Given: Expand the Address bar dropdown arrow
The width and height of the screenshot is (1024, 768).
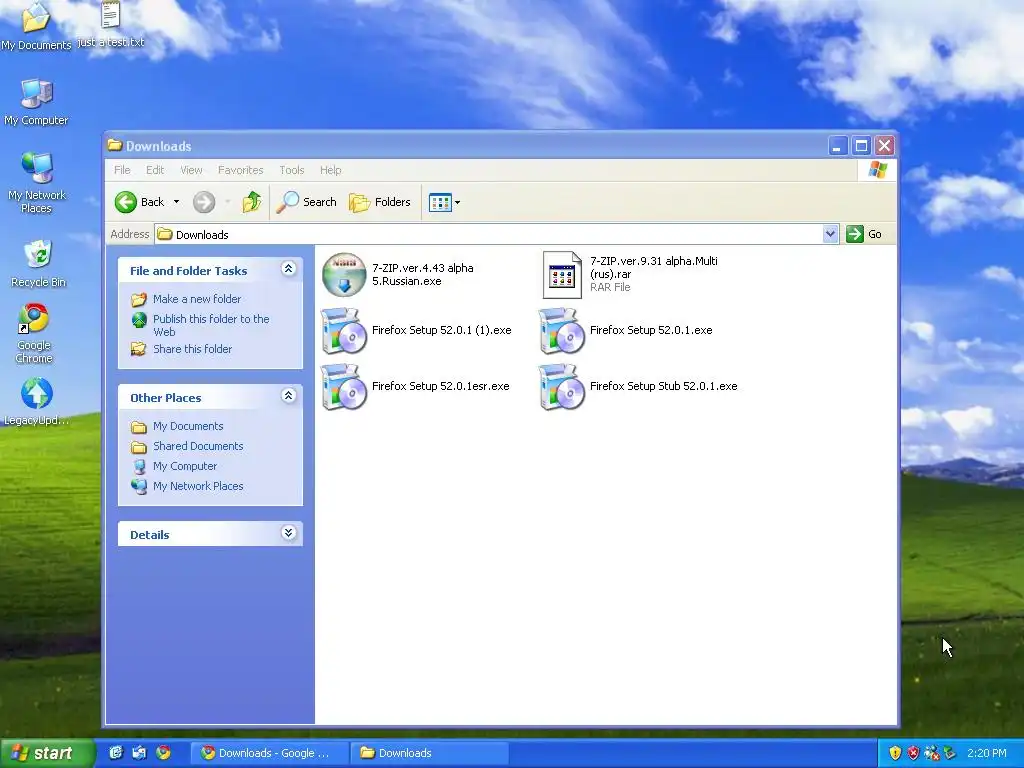Looking at the screenshot, I should click(x=830, y=234).
